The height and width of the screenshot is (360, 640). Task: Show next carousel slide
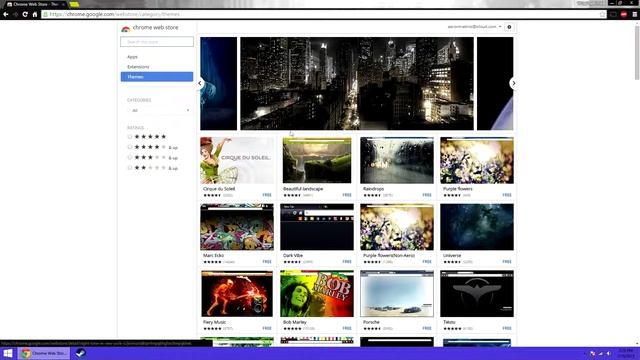coord(513,83)
